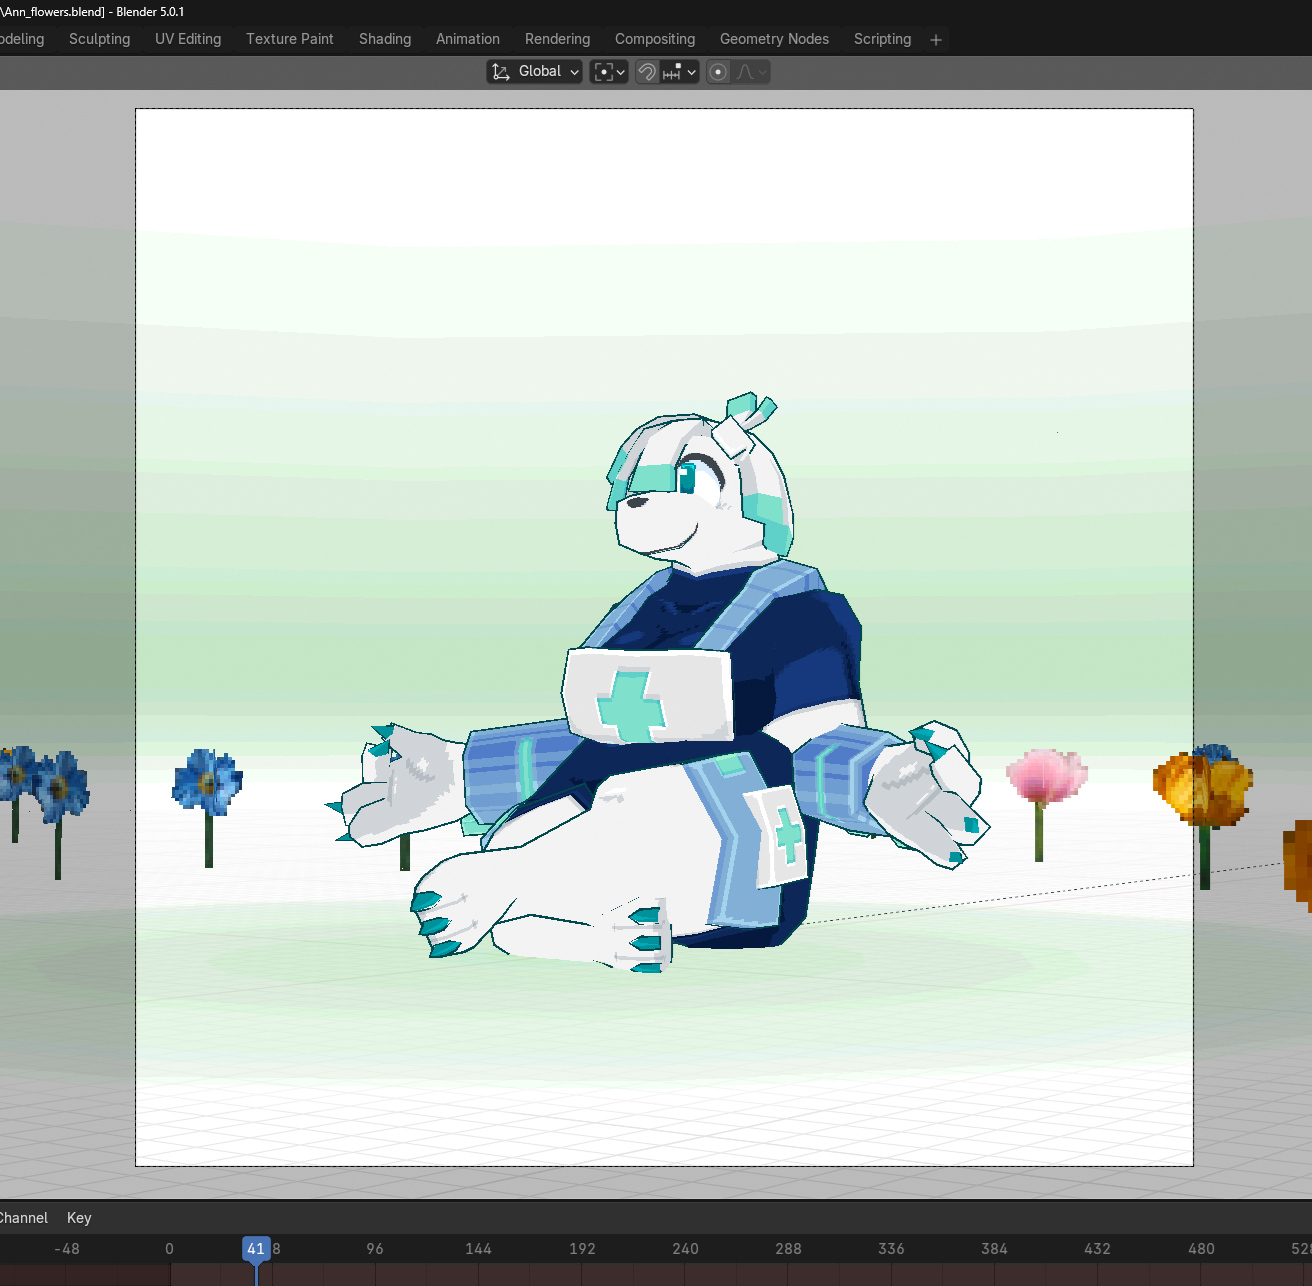This screenshot has width=1312, height=1286.
Task: Toggle proportional editing on
Action: point(718,72)
